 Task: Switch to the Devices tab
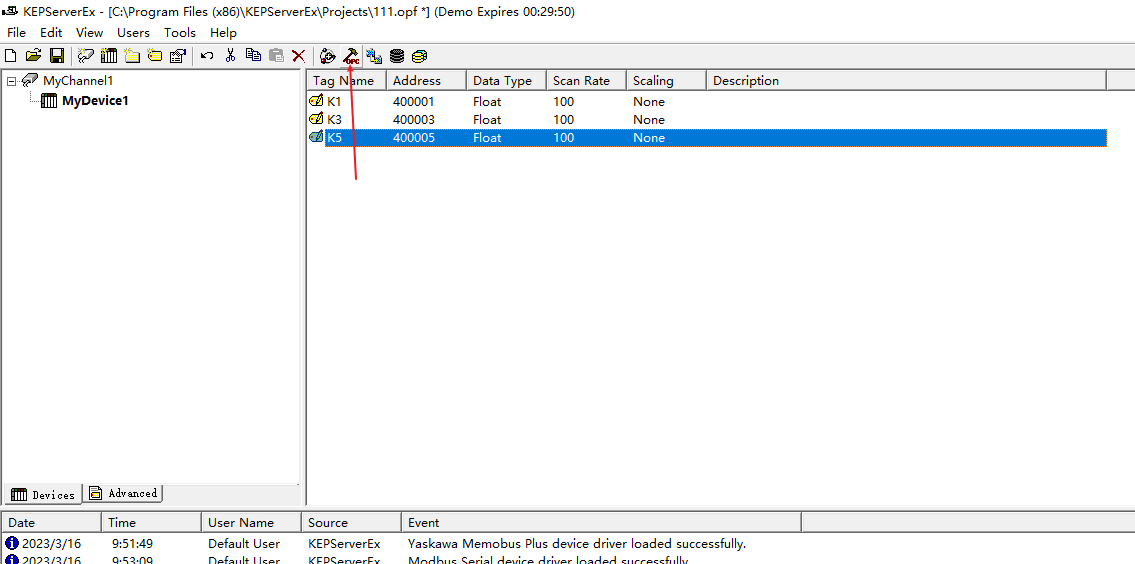click(43, 494)
